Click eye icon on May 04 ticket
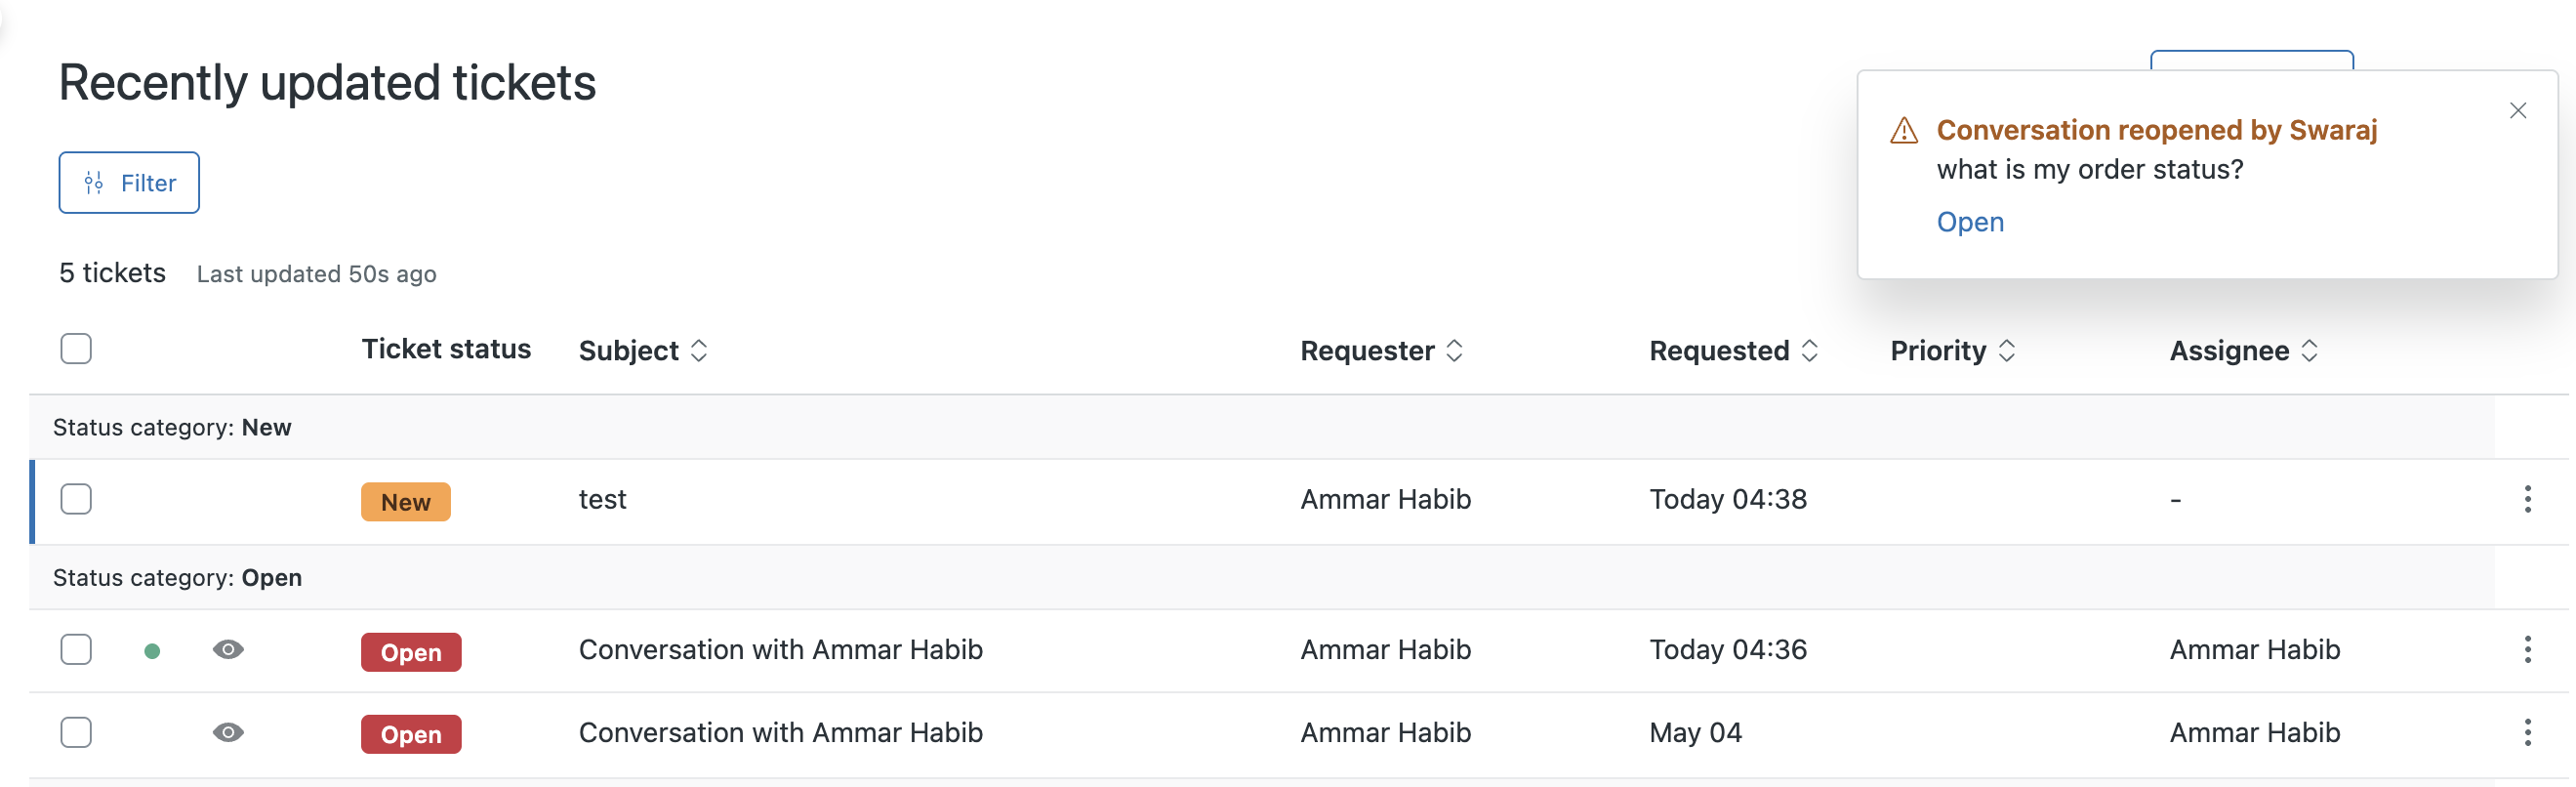Image resolution: width=2576 pixels, height=787 pixels. [228, 733]
